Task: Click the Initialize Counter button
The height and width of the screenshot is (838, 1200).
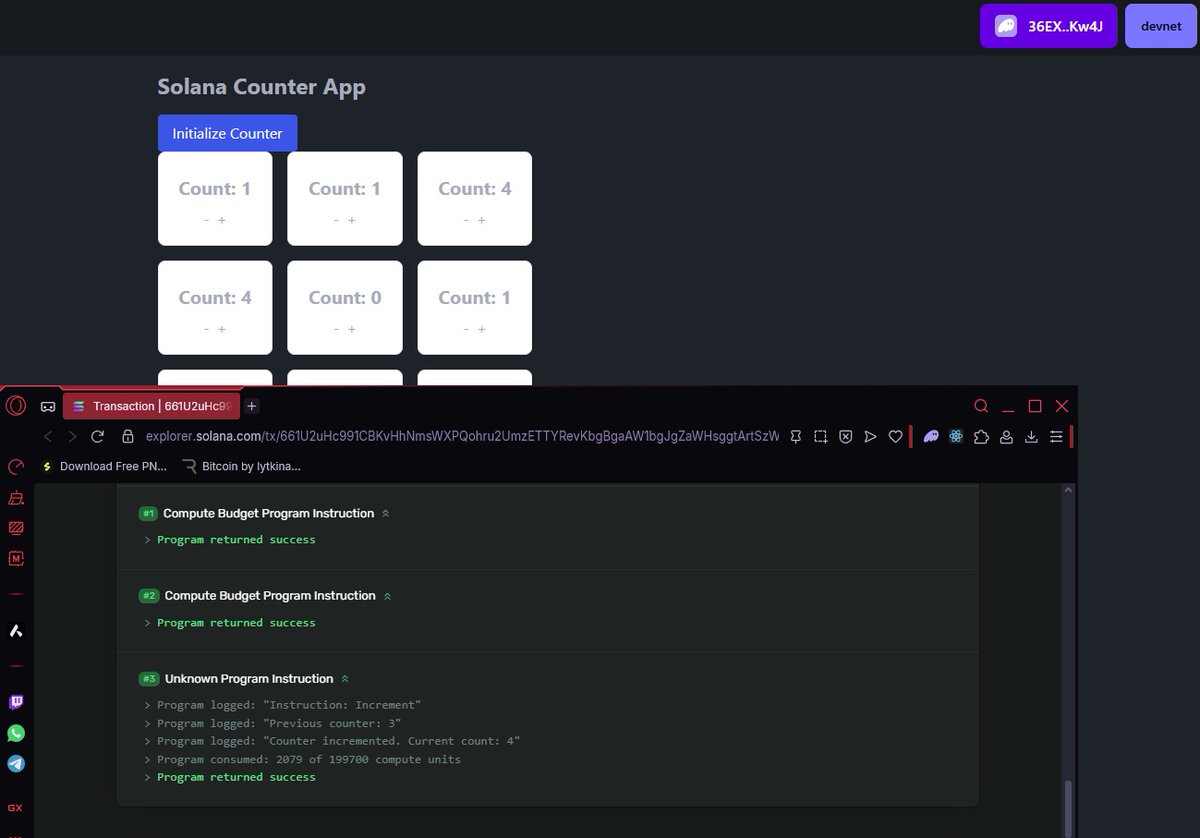Action: 227,133
